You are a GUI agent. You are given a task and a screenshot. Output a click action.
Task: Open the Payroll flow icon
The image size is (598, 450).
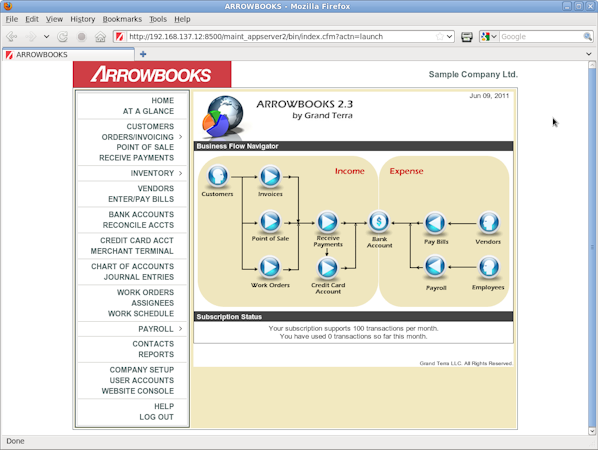pos(435,266)
